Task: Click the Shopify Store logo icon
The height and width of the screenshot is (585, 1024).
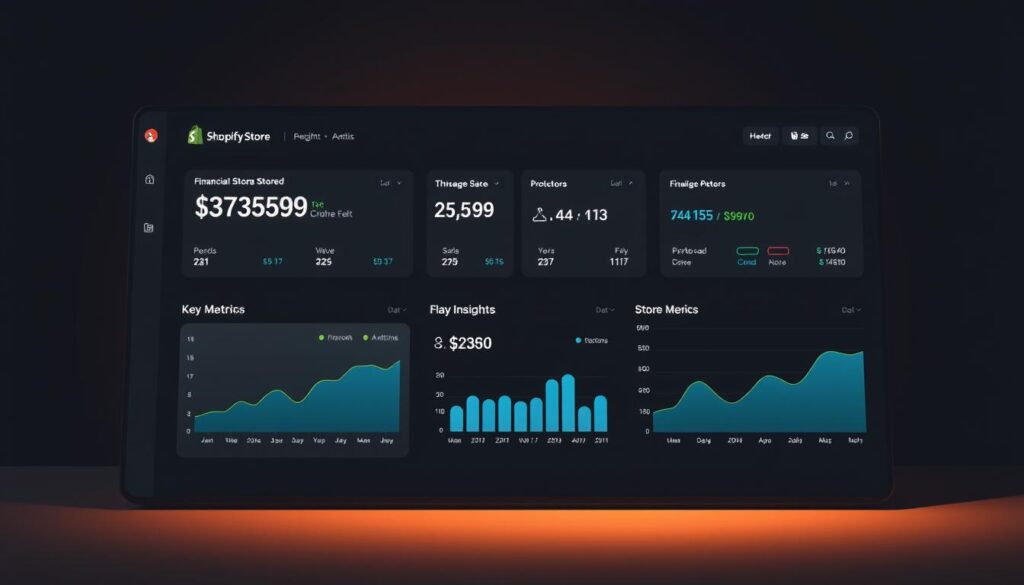Action: [x=195, y=136]
